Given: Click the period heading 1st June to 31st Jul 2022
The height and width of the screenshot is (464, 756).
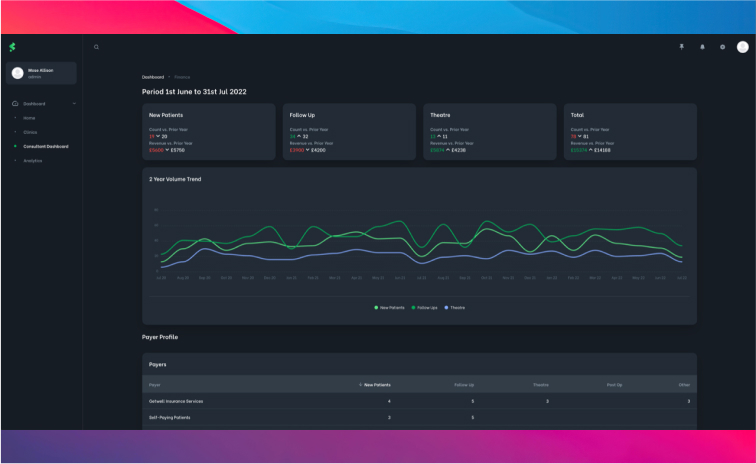Looking at the screenshot, I should (194, 92).
